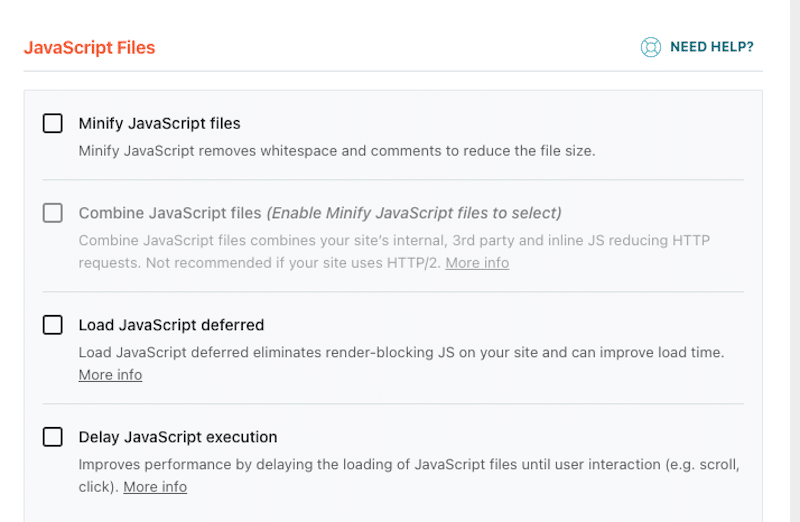Open More info under Delay JavaScript execution
This screenshot has height=522, width=800.
click(x=155, y=487)
